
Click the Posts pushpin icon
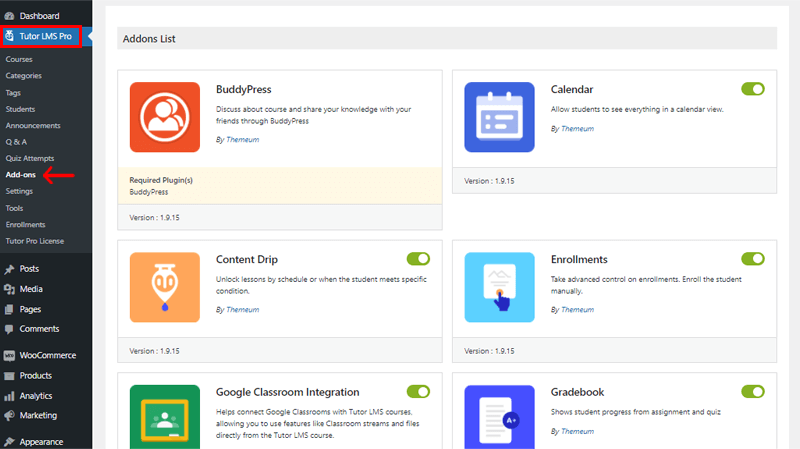(9, 269)
